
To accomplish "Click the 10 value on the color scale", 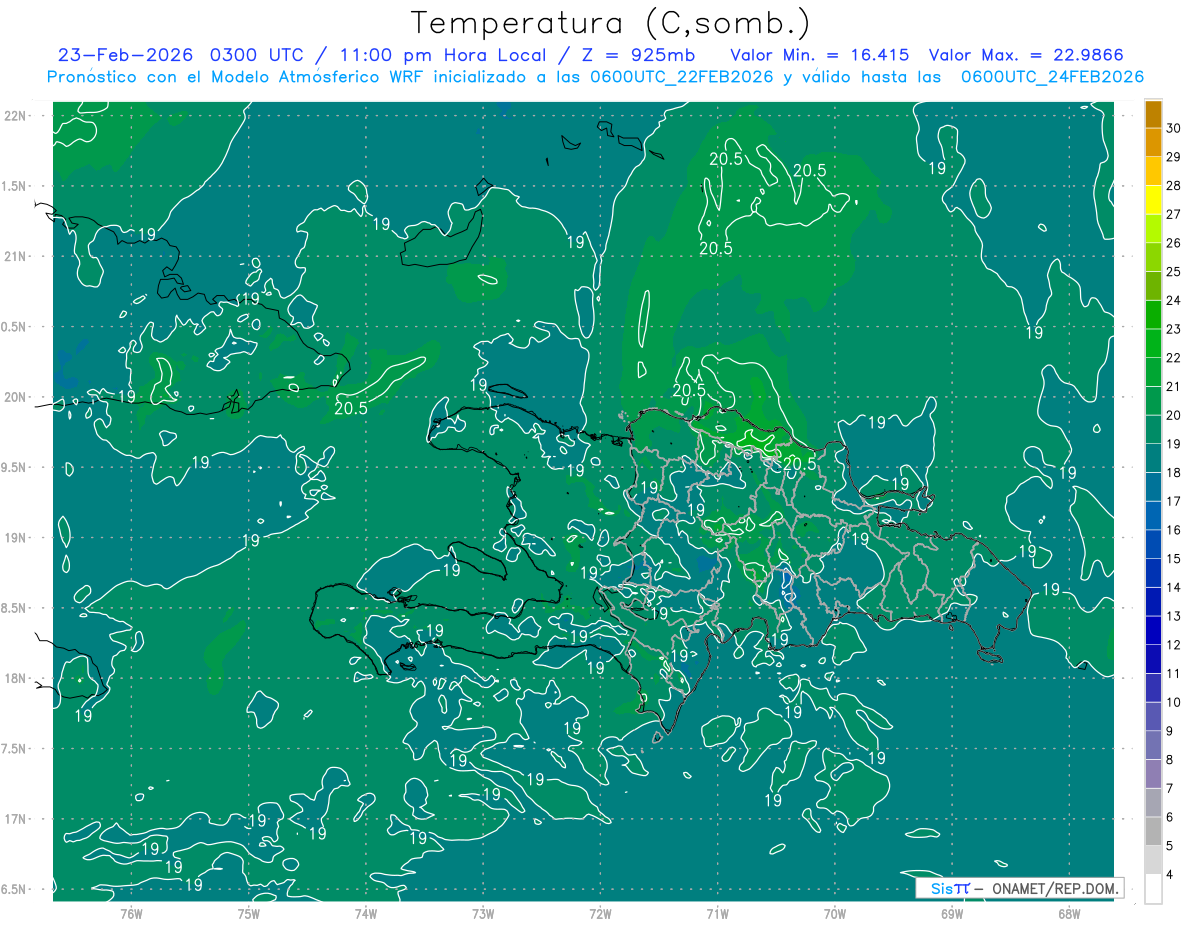I will [1174, 703].
